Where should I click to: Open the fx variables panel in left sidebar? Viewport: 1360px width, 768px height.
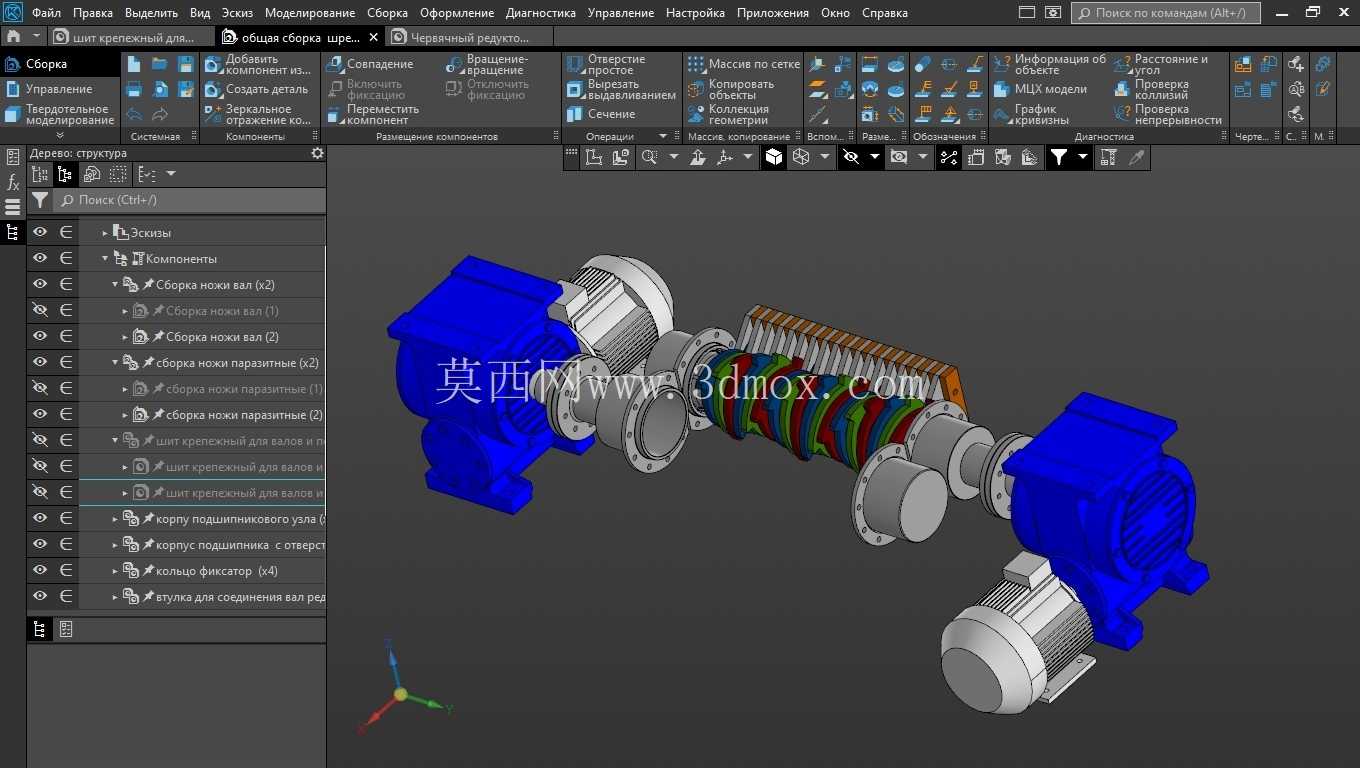tap(13, 182)
